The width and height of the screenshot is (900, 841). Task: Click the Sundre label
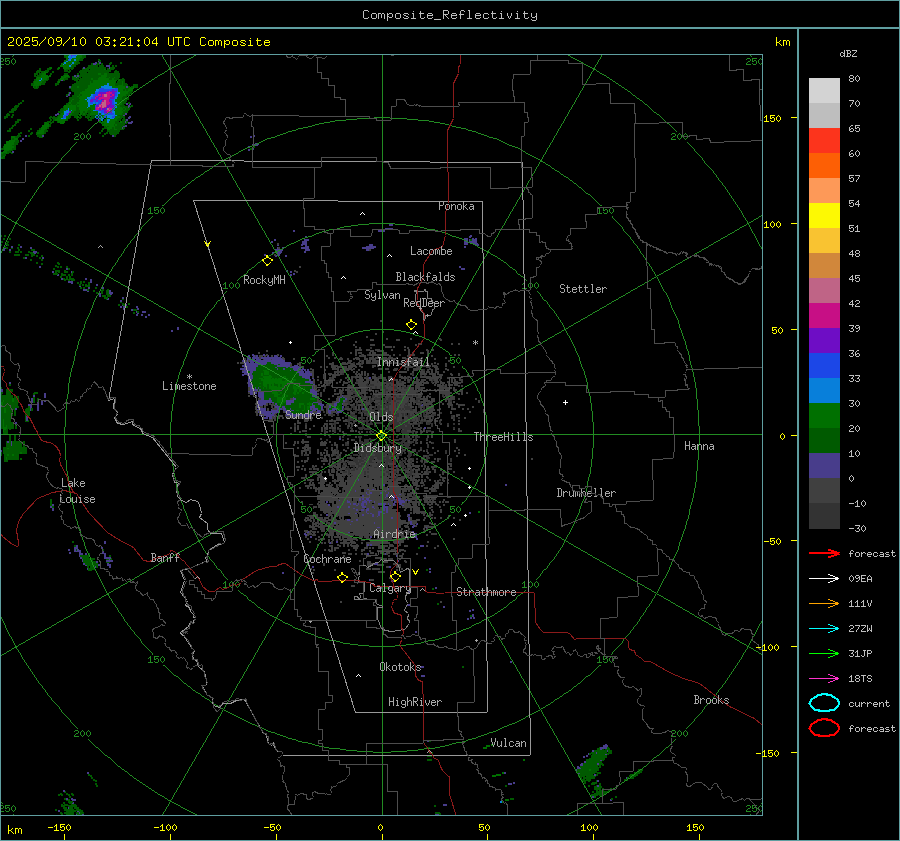(303, 415)
